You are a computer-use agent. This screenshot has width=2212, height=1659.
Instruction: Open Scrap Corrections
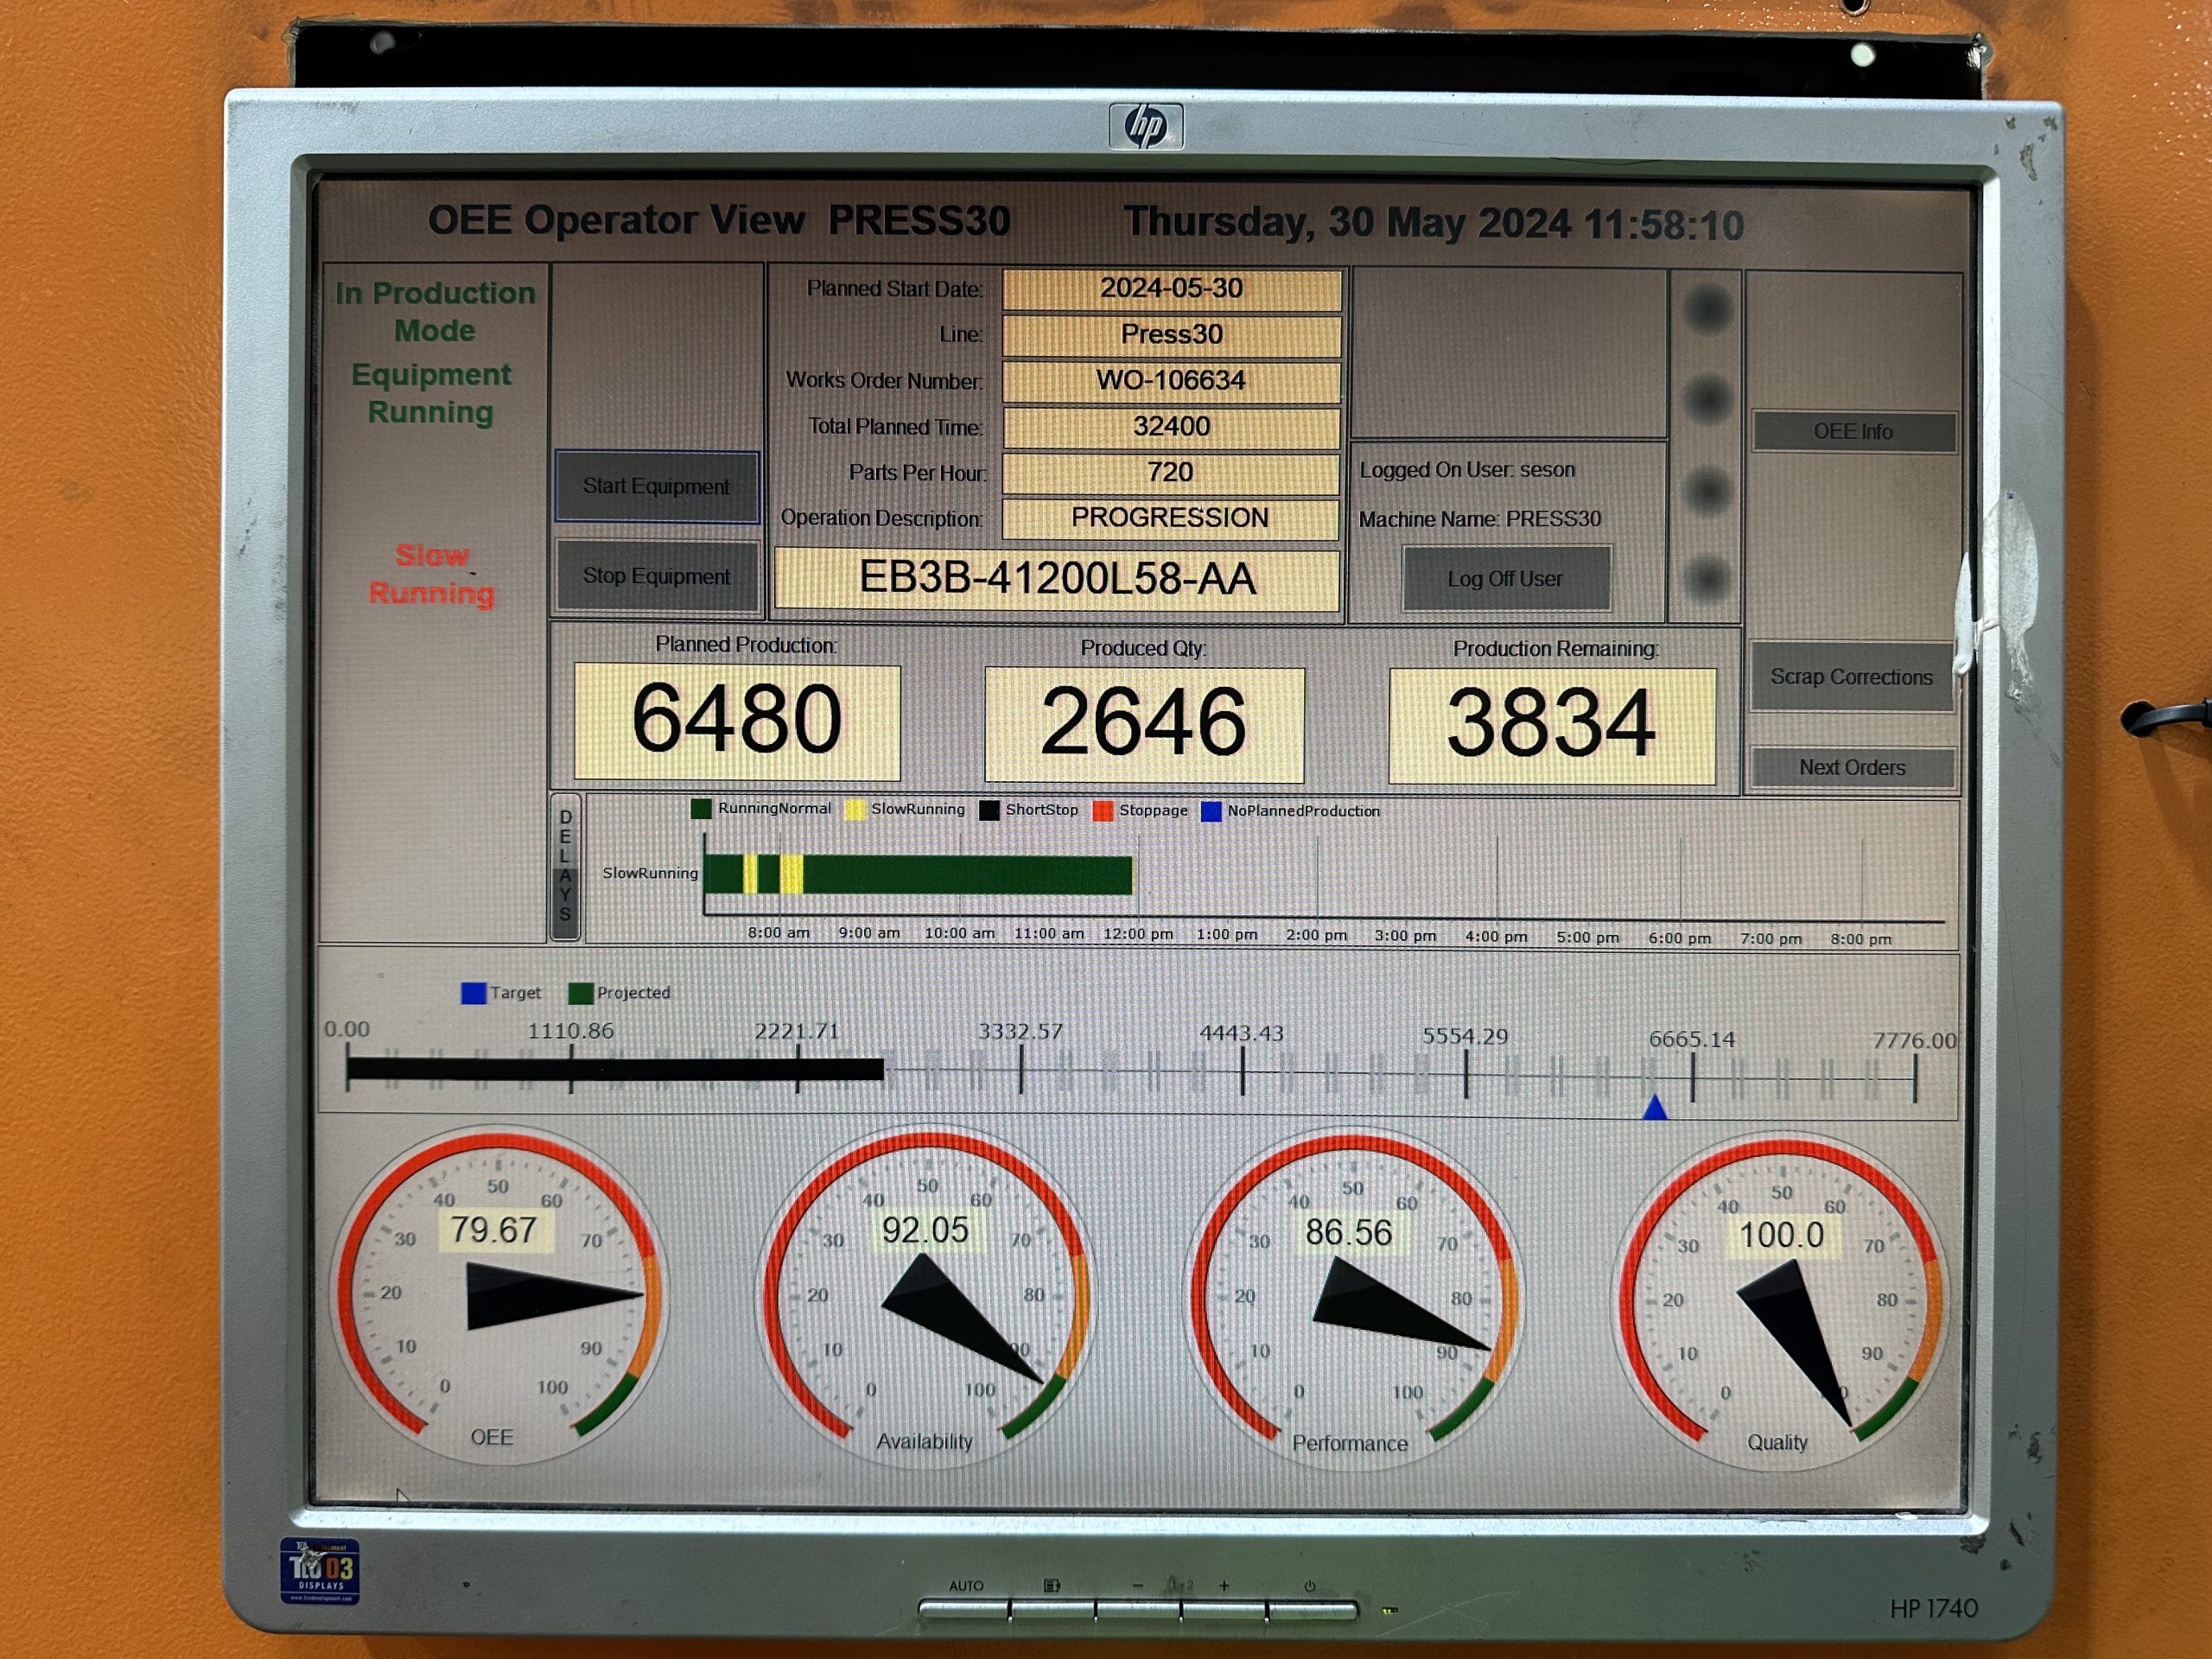[x=1851, y=677]
